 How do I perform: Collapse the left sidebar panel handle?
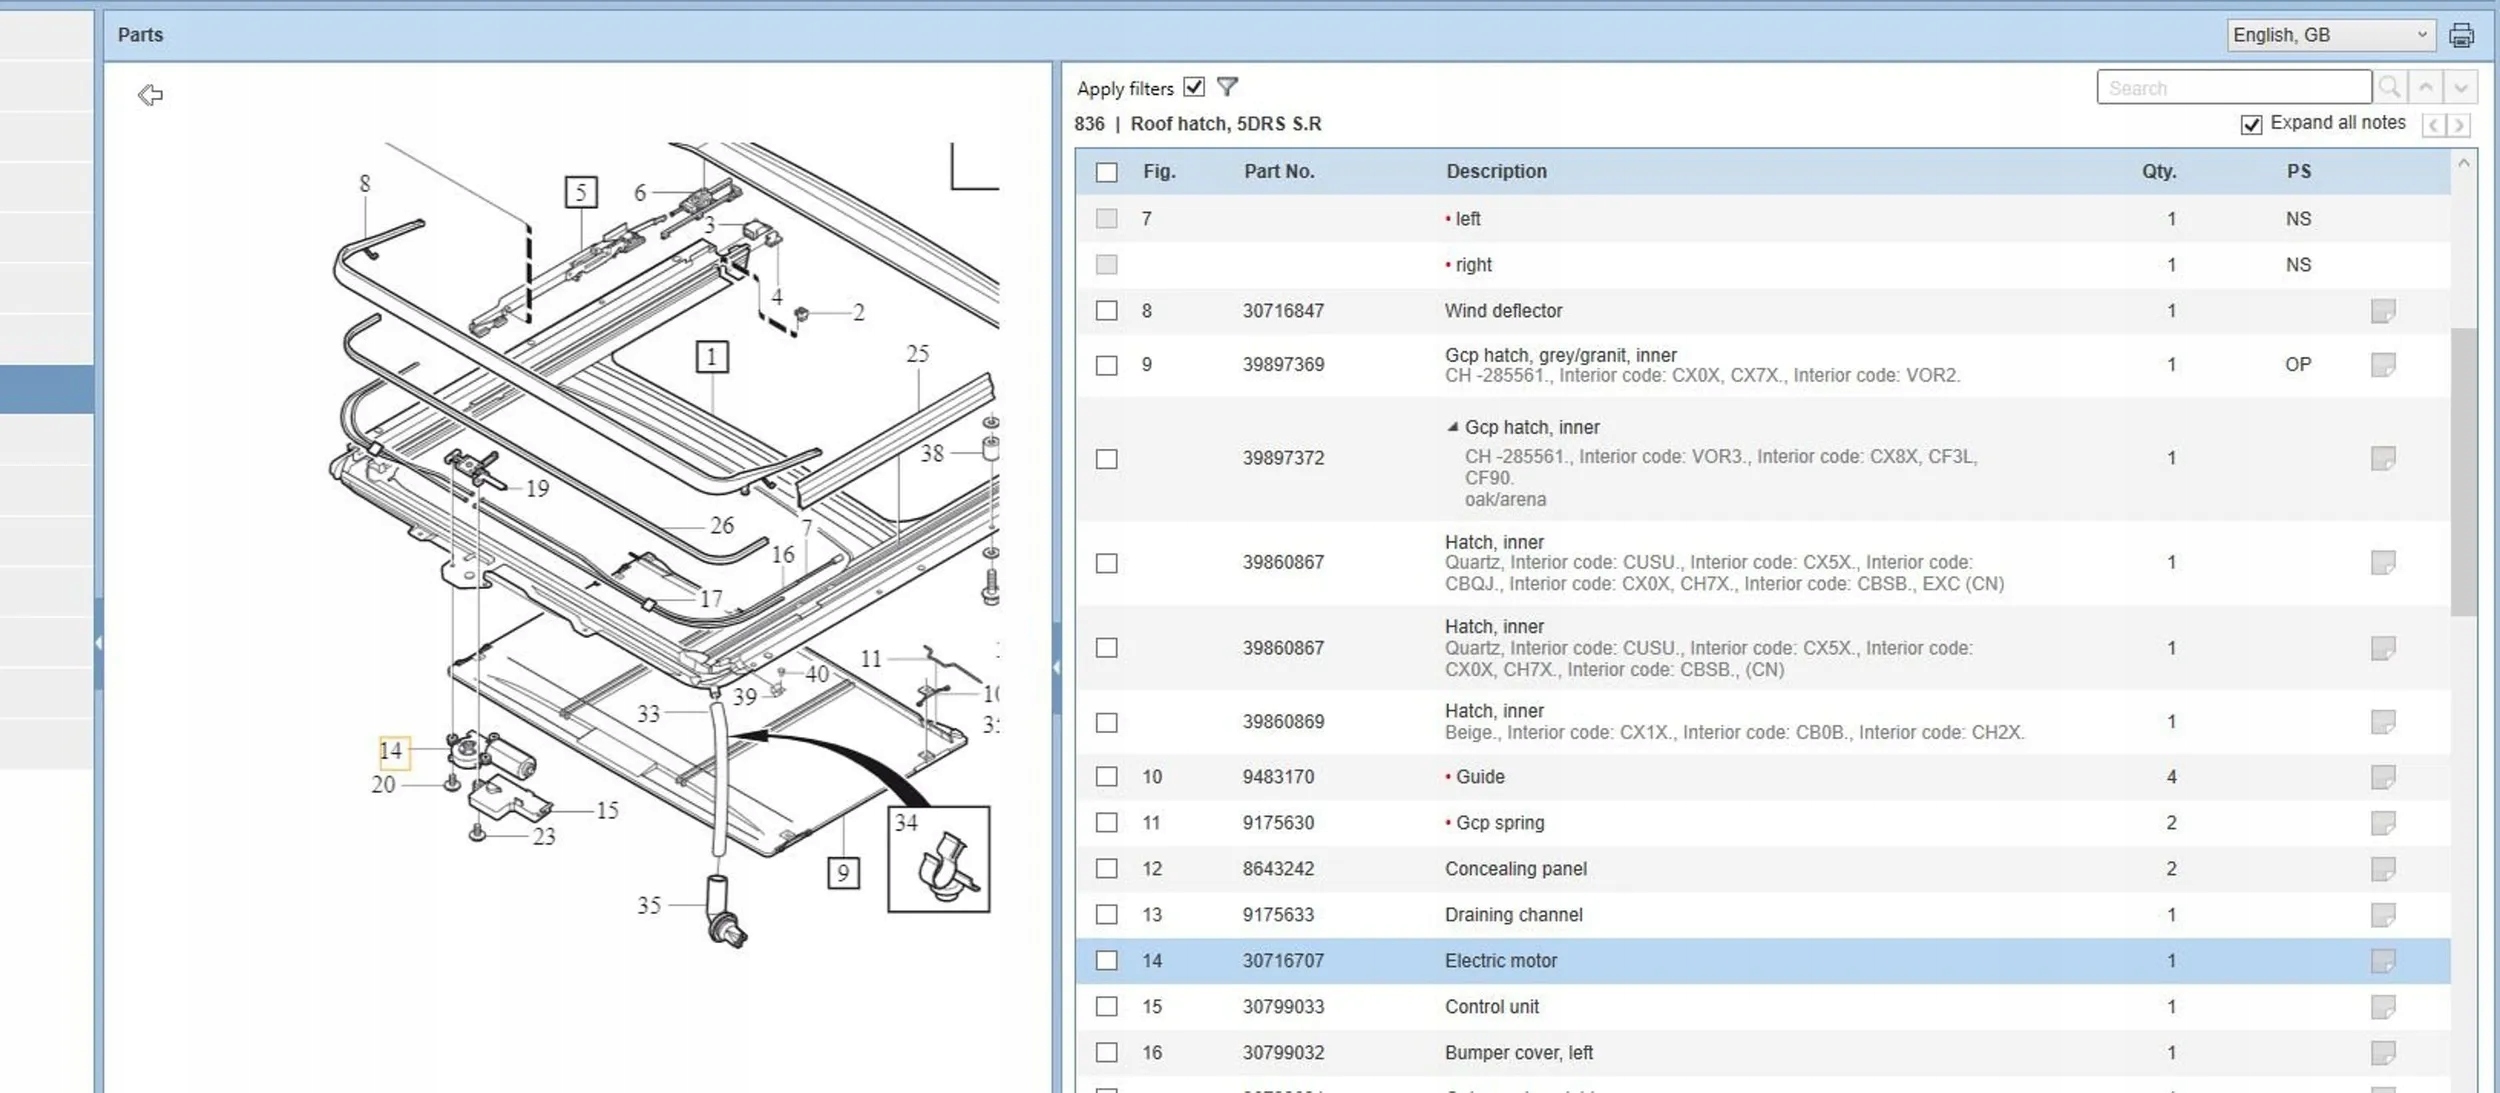pyautogui.click(x=98, y=643)
